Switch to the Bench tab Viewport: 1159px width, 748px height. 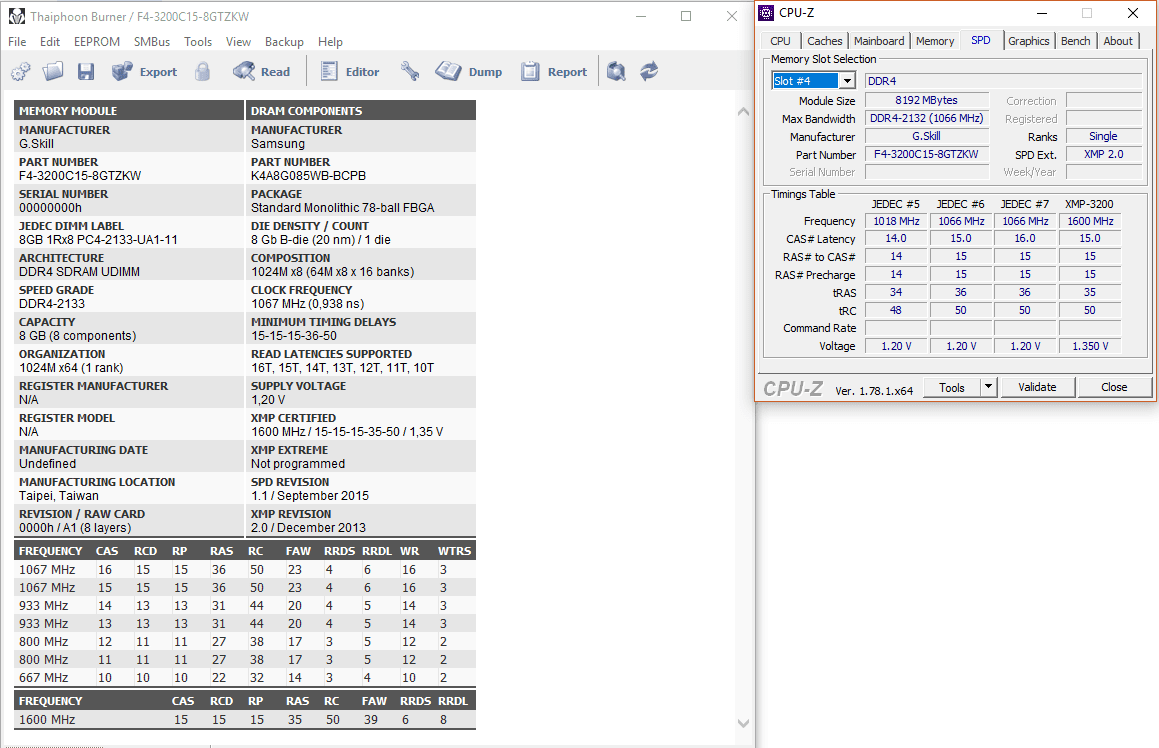1075,41
